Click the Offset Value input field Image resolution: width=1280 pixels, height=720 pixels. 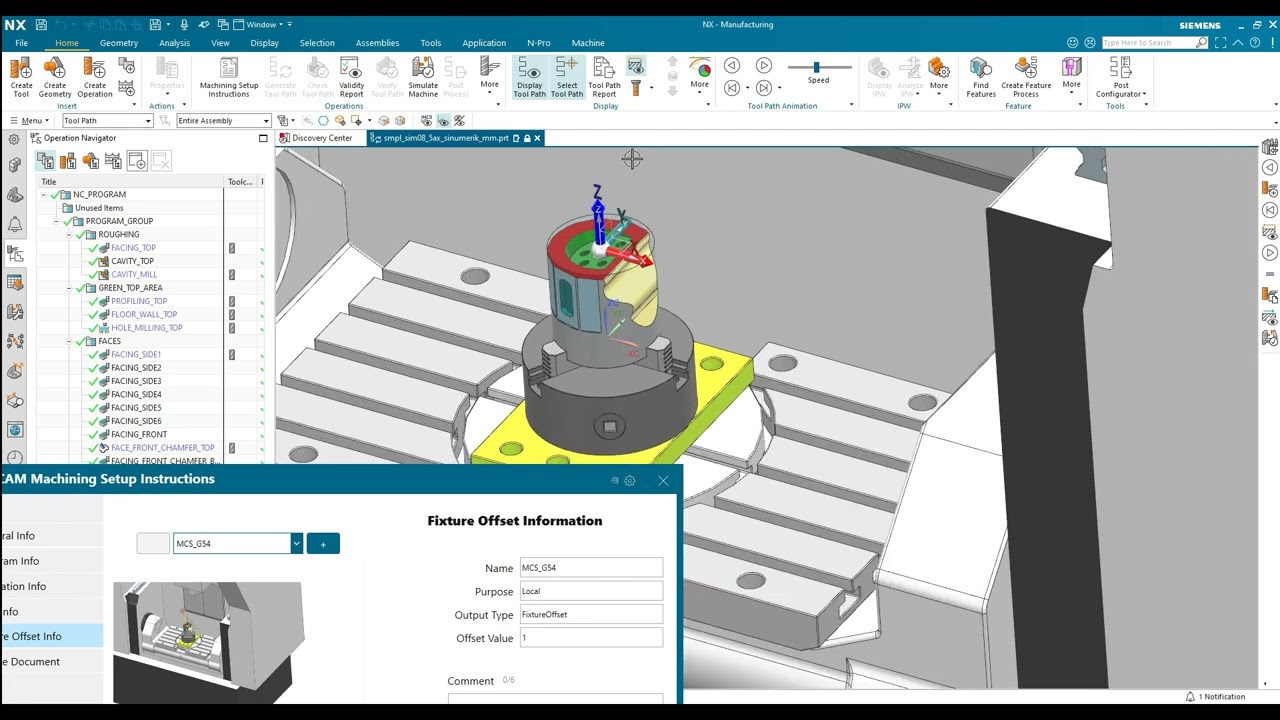point(591,638)
